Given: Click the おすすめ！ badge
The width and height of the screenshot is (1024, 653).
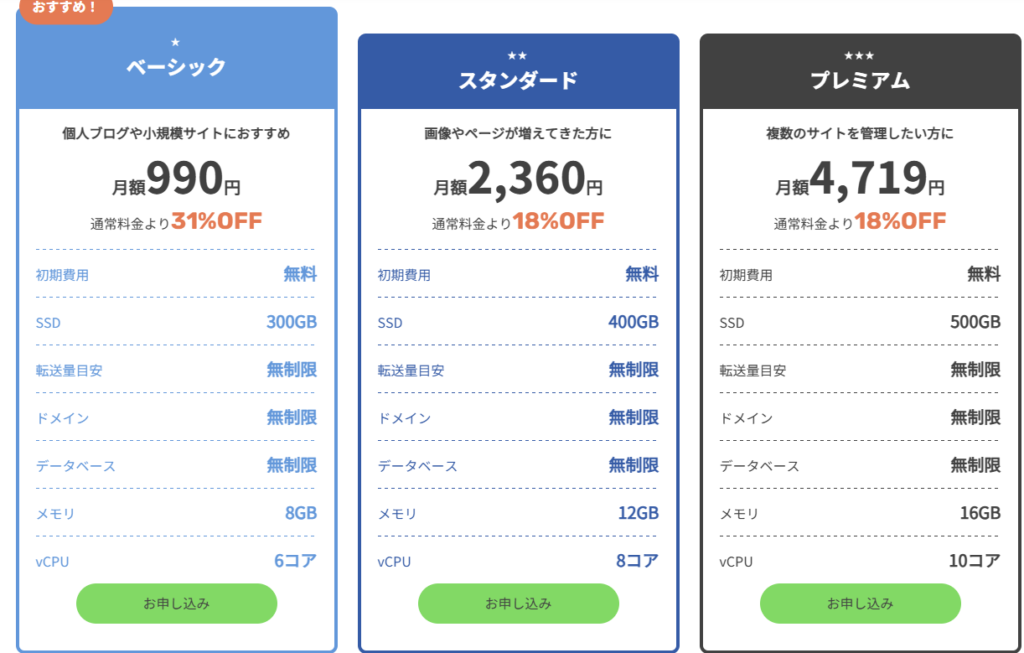Looking at the screenshot, I should (x=65, y=8).
